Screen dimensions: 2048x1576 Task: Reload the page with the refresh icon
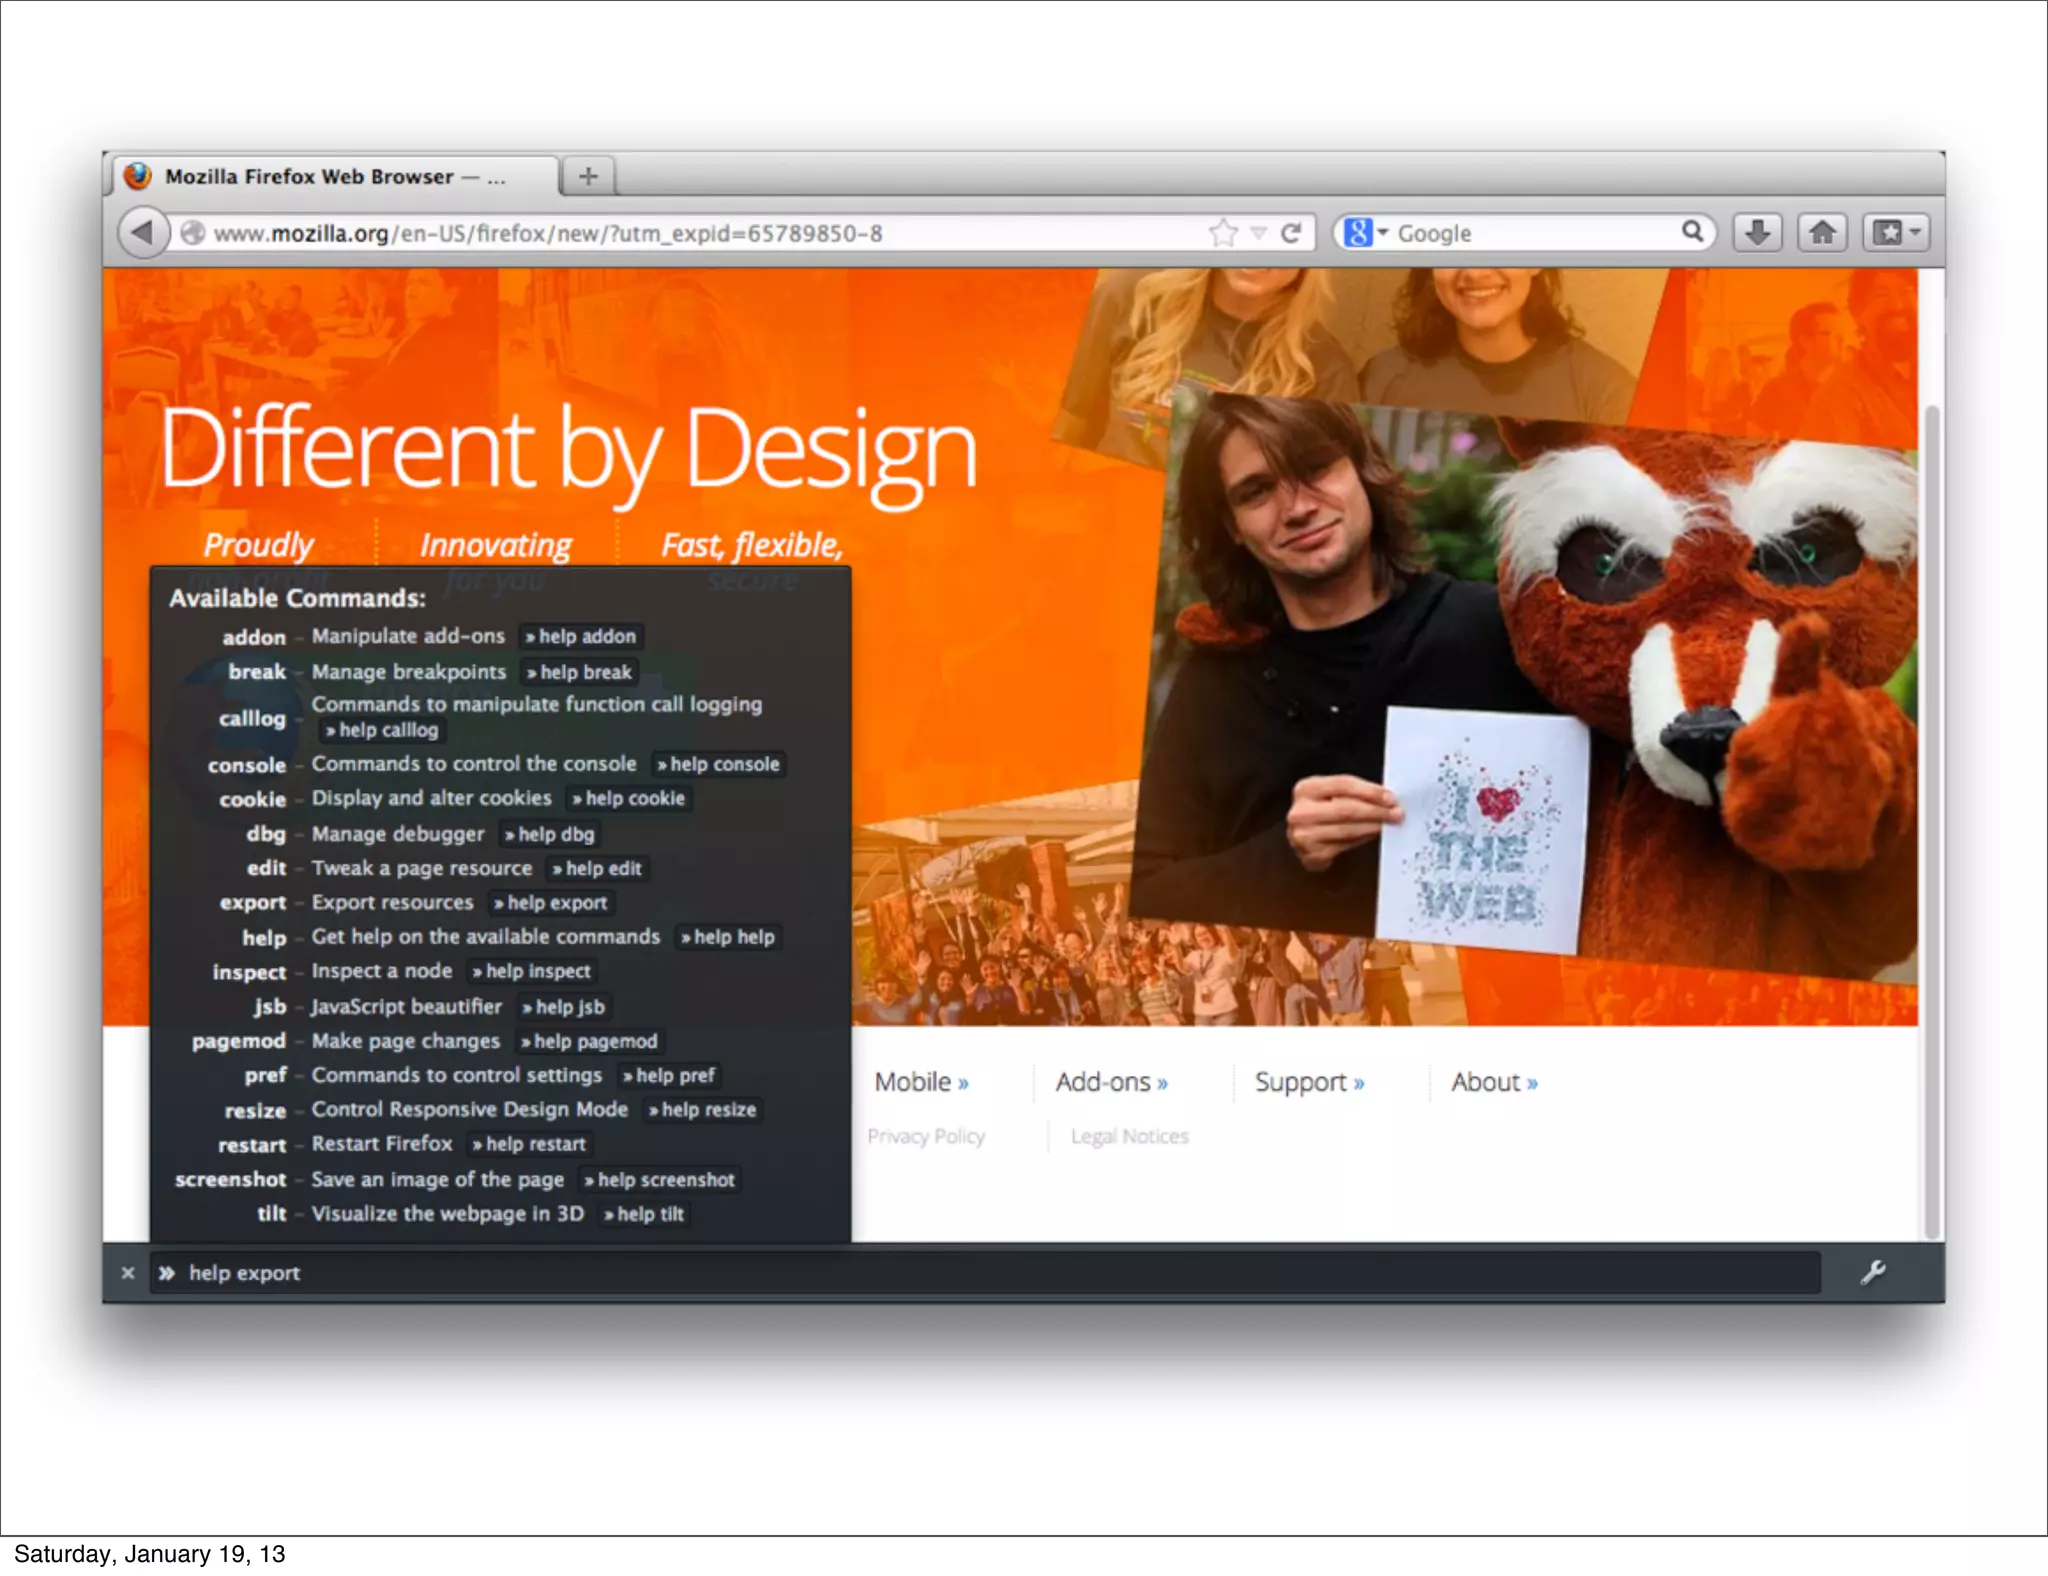(x=1291, y=233)
